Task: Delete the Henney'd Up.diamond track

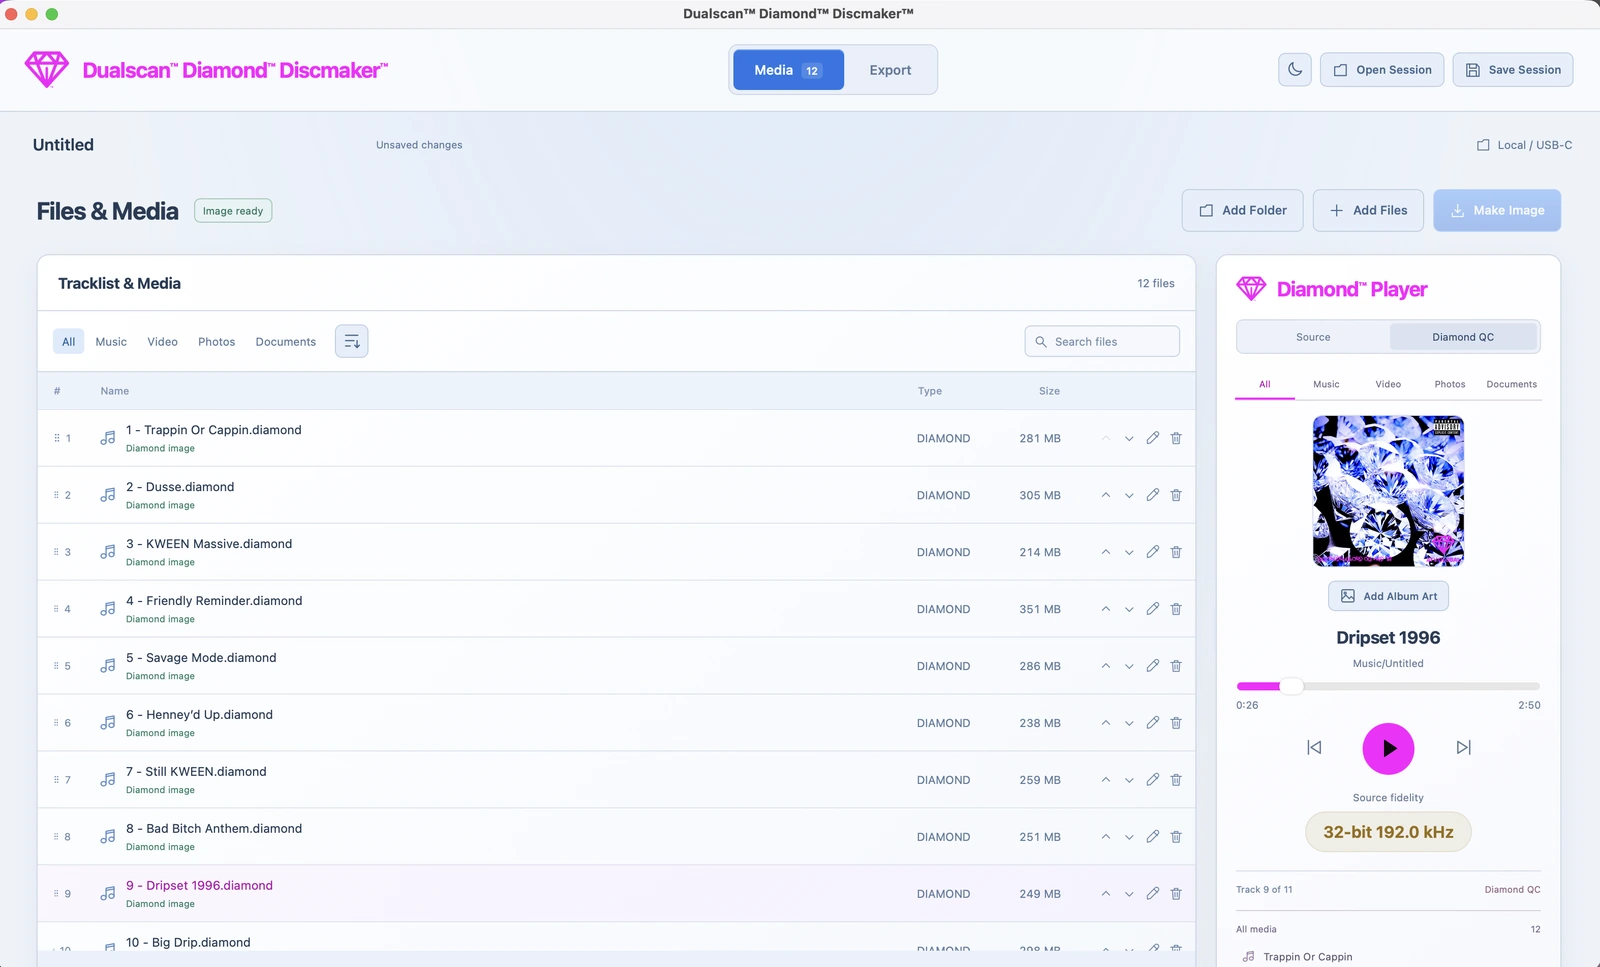Action: coord(1176,723)
